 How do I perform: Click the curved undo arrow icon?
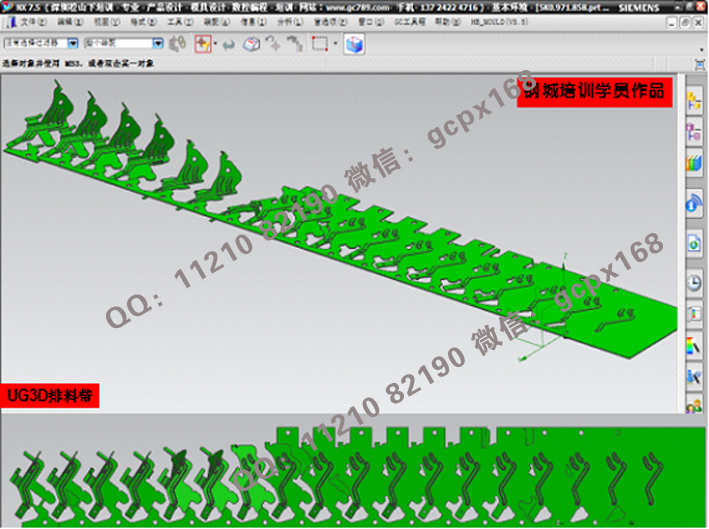tap(228, 44)
